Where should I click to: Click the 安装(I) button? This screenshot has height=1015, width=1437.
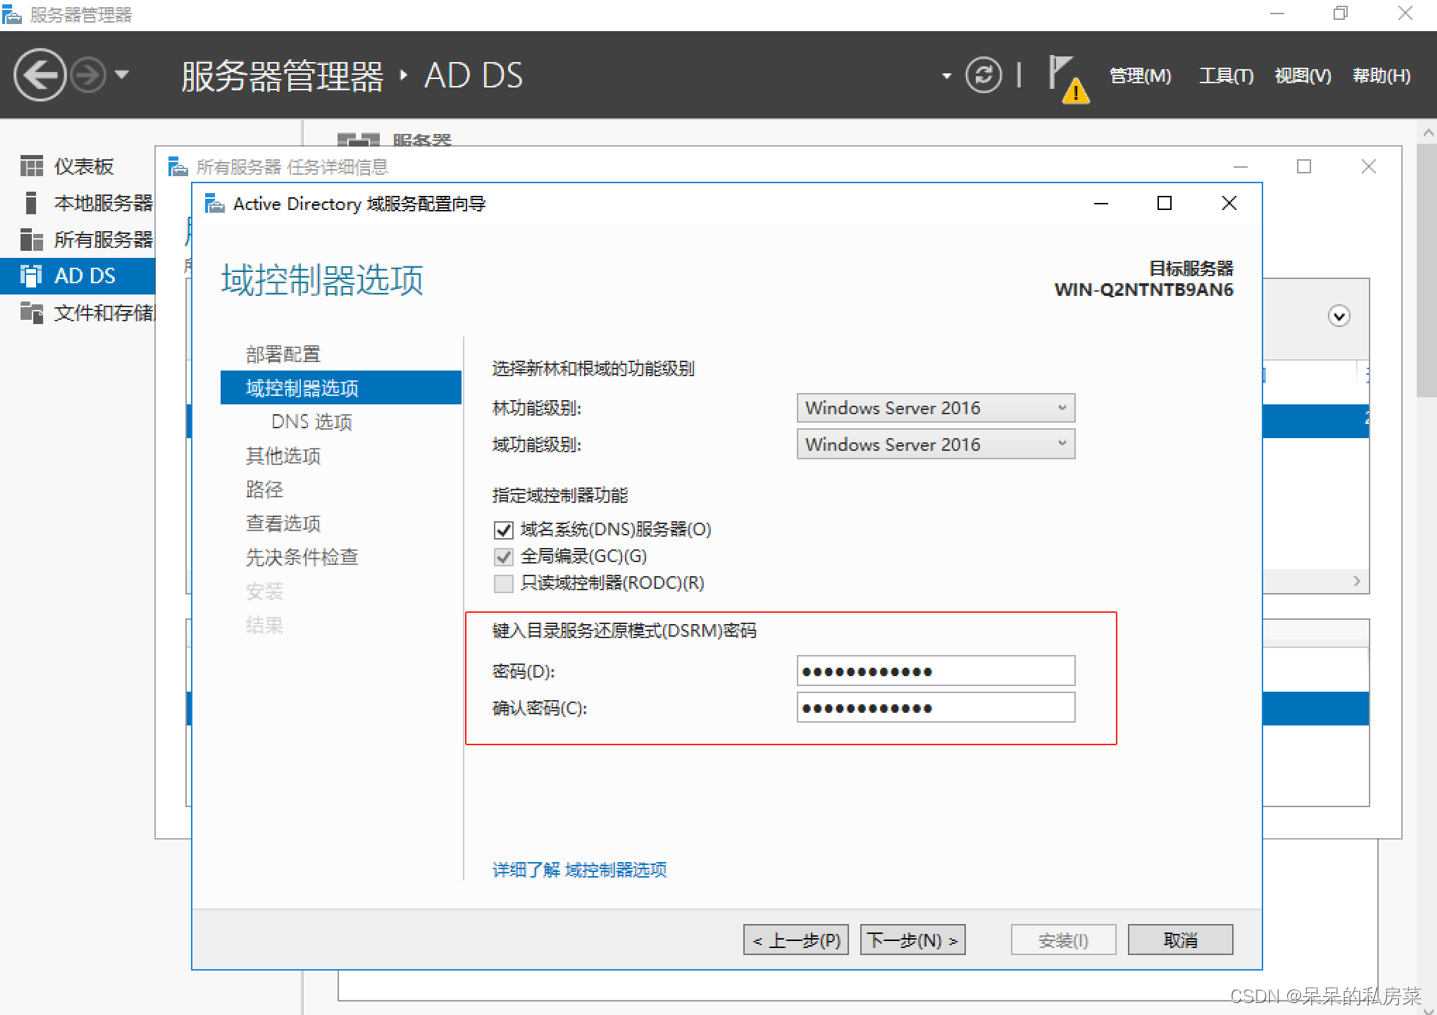click(1063, 940)
